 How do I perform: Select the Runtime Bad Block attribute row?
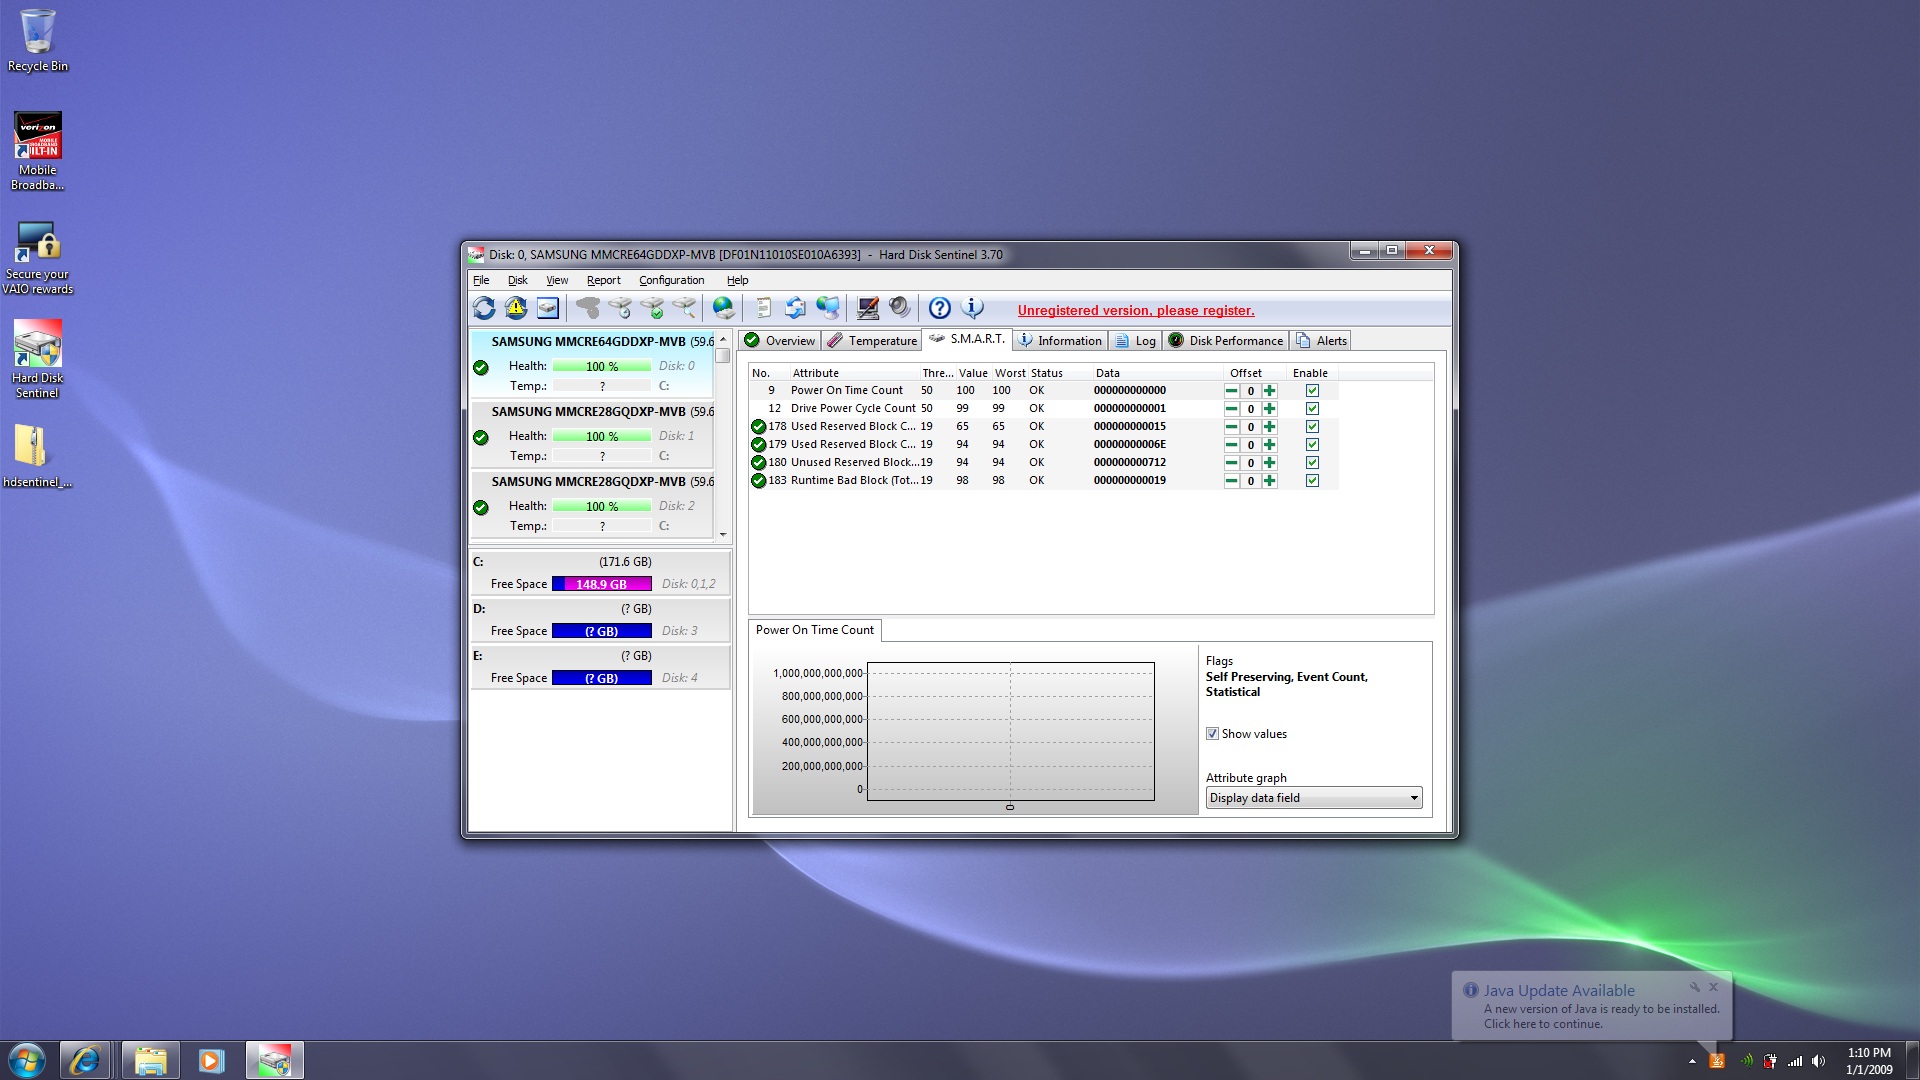coord(1043,481)
